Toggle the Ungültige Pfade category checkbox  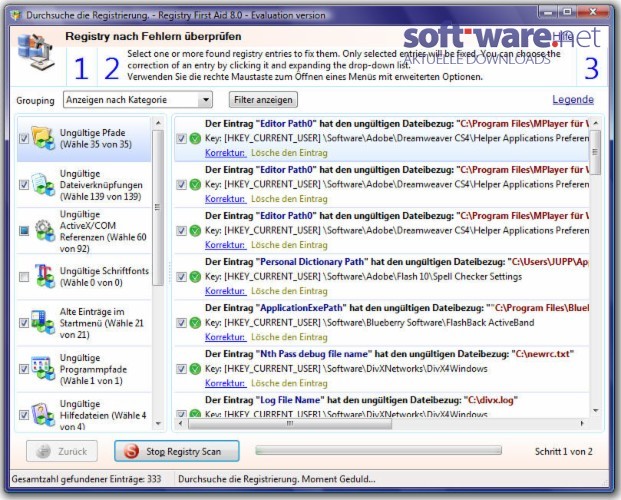click(x=24, y=138)
